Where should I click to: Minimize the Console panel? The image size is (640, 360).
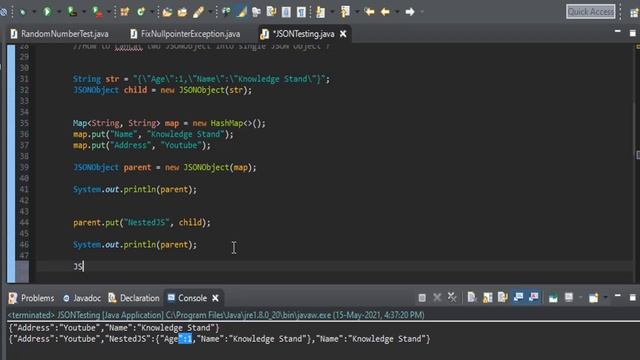618,296
